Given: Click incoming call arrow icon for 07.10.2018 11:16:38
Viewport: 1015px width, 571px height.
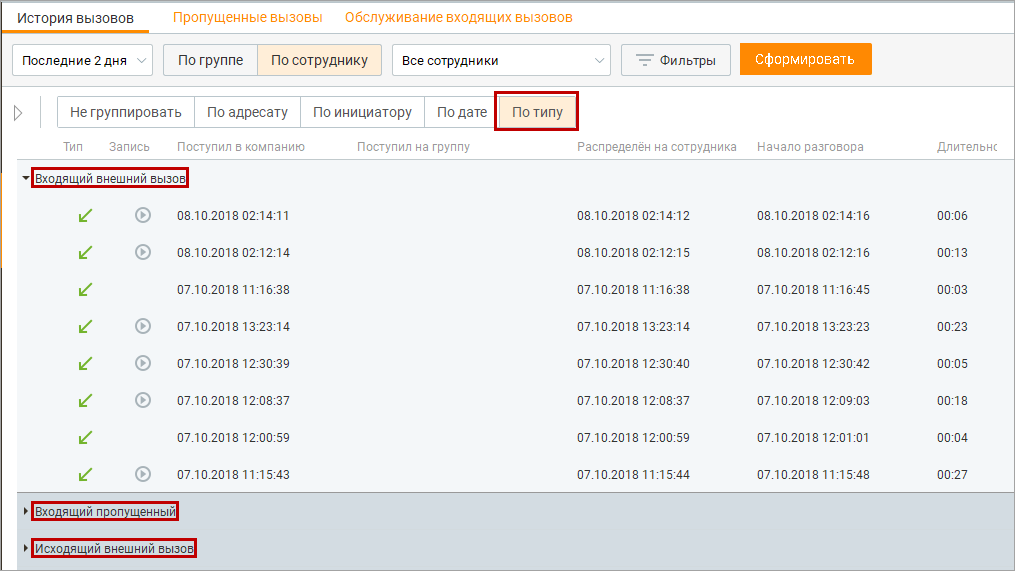Looking at the screenshot, I should pos(85,289).
